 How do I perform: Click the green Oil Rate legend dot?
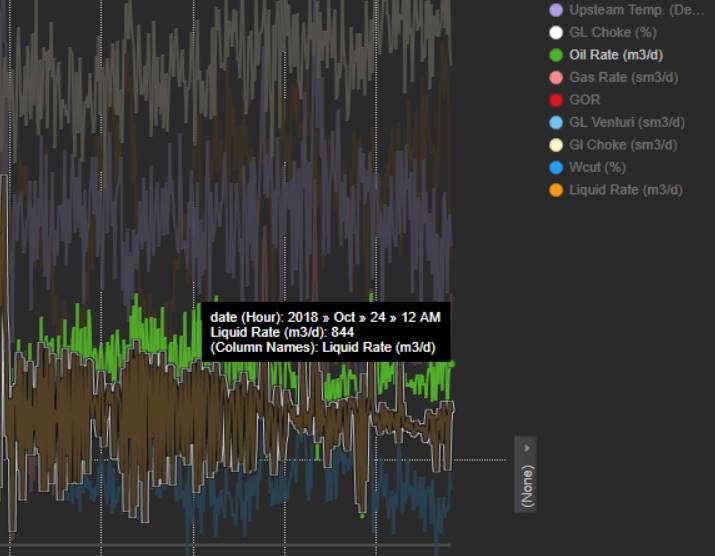click(x=556, y=55)
